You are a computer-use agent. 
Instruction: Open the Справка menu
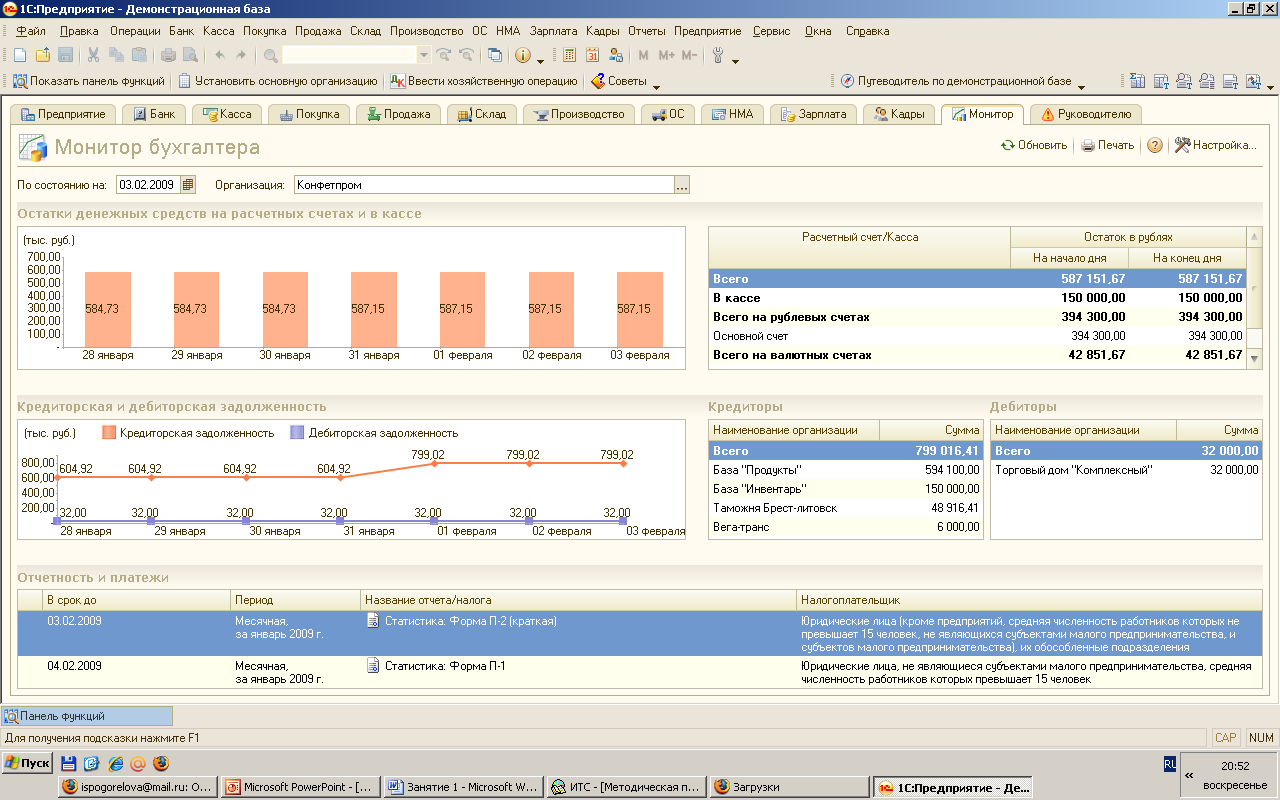point(867,31)
